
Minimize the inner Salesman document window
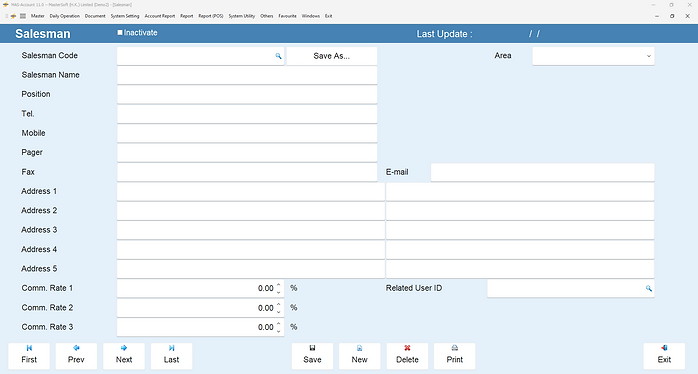click(x=657, y=16)
